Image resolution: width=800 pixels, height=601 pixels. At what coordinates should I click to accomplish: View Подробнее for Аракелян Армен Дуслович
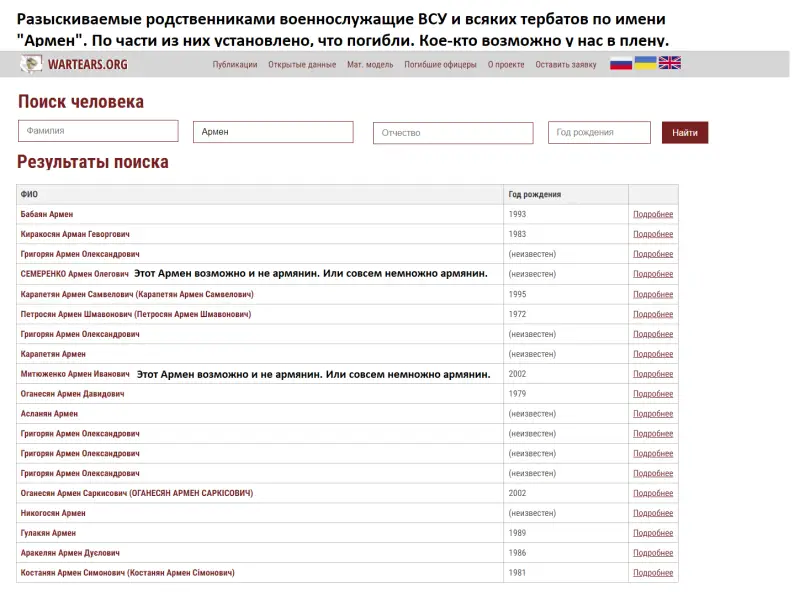653,553
